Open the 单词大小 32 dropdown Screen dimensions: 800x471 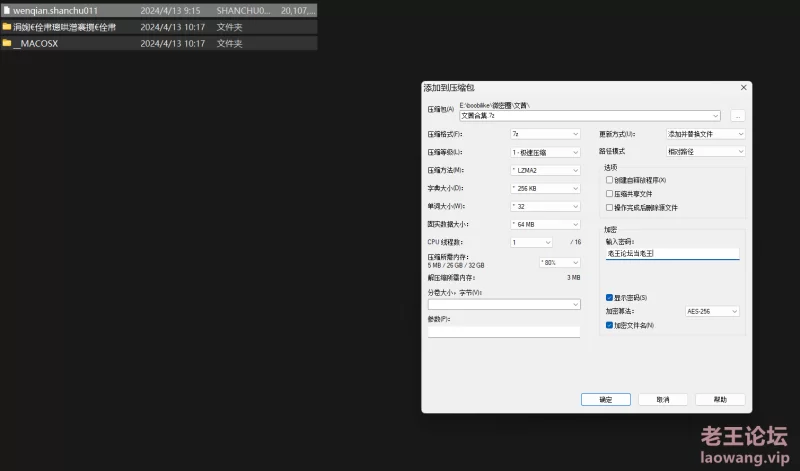(545, 206)
